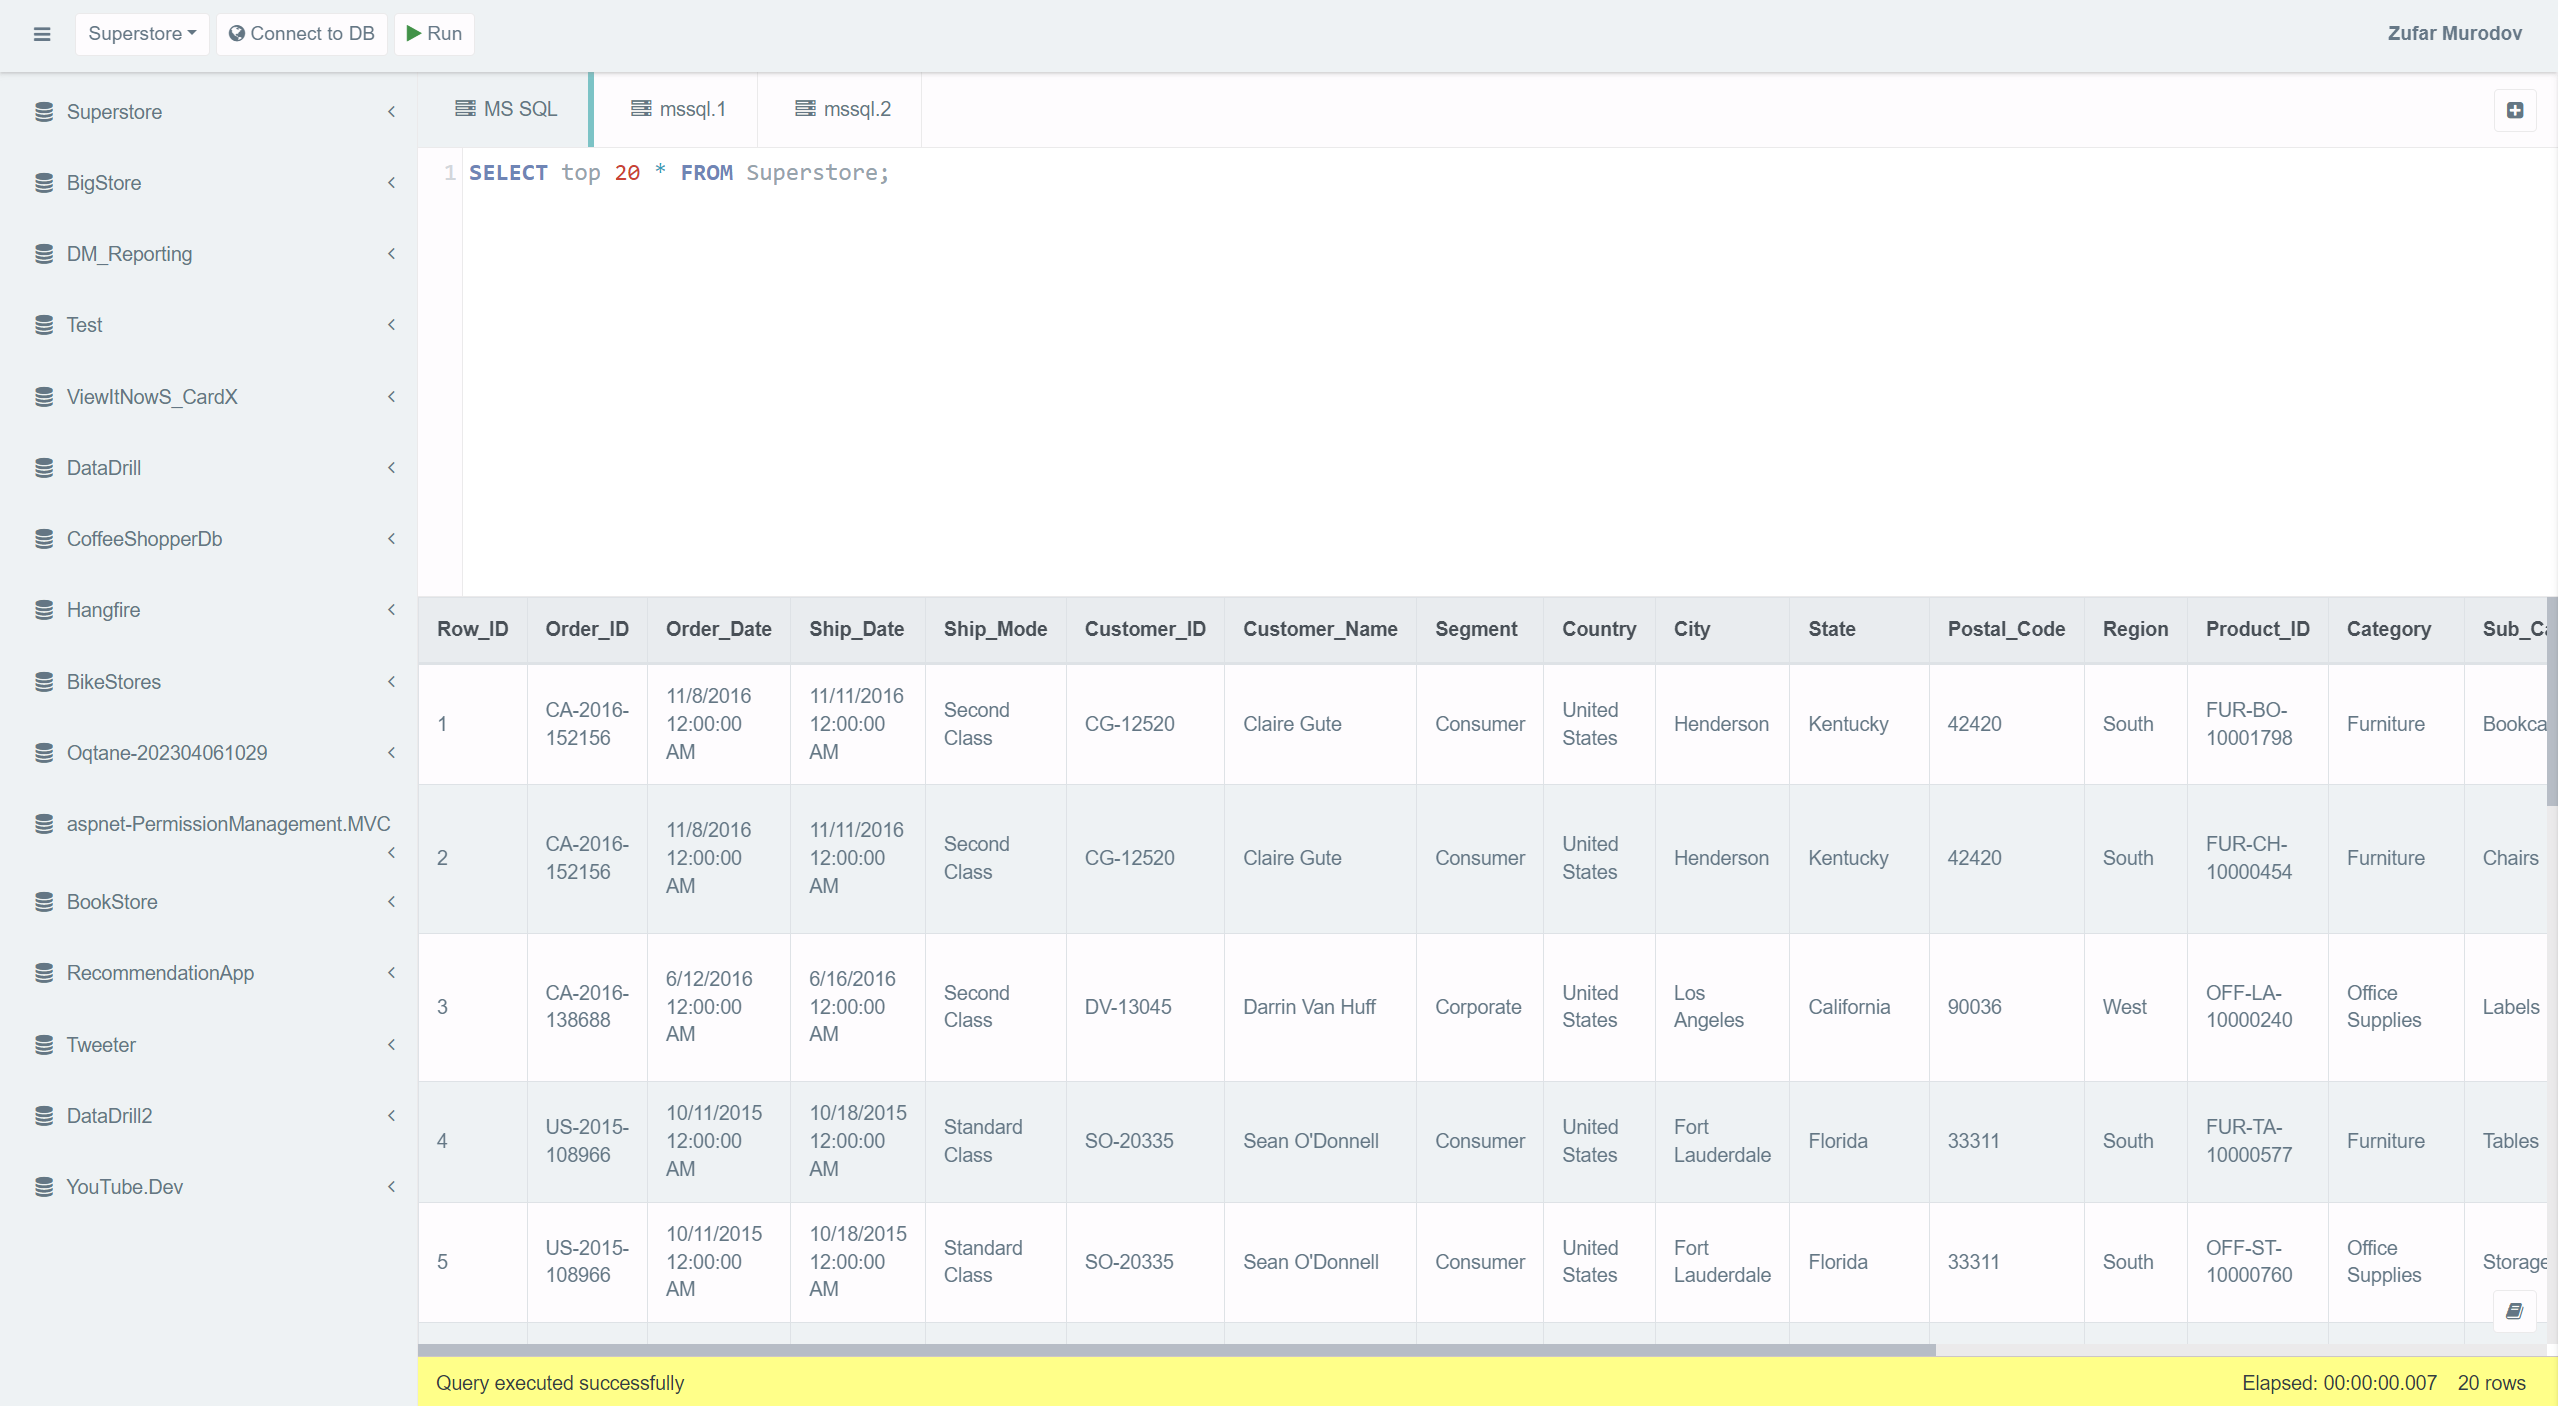Click the BigStore database icon
This screenshot has height=1406, width=2558.
(x=44, y=183)
